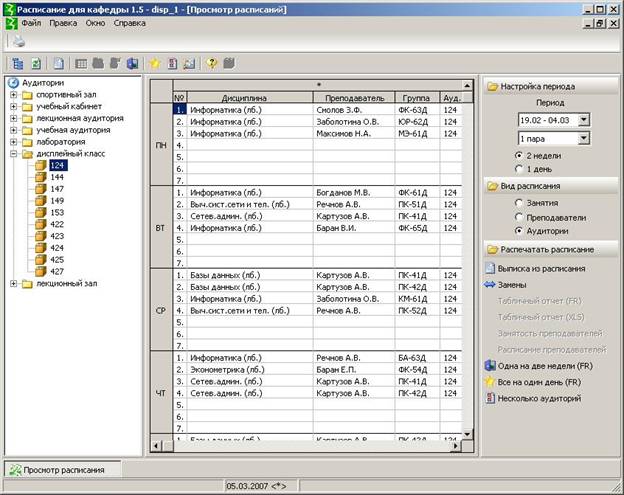This screenshot has height=495, width=624.
Task: Select 'Занятия' schedule view
Action: click(518, 202)
